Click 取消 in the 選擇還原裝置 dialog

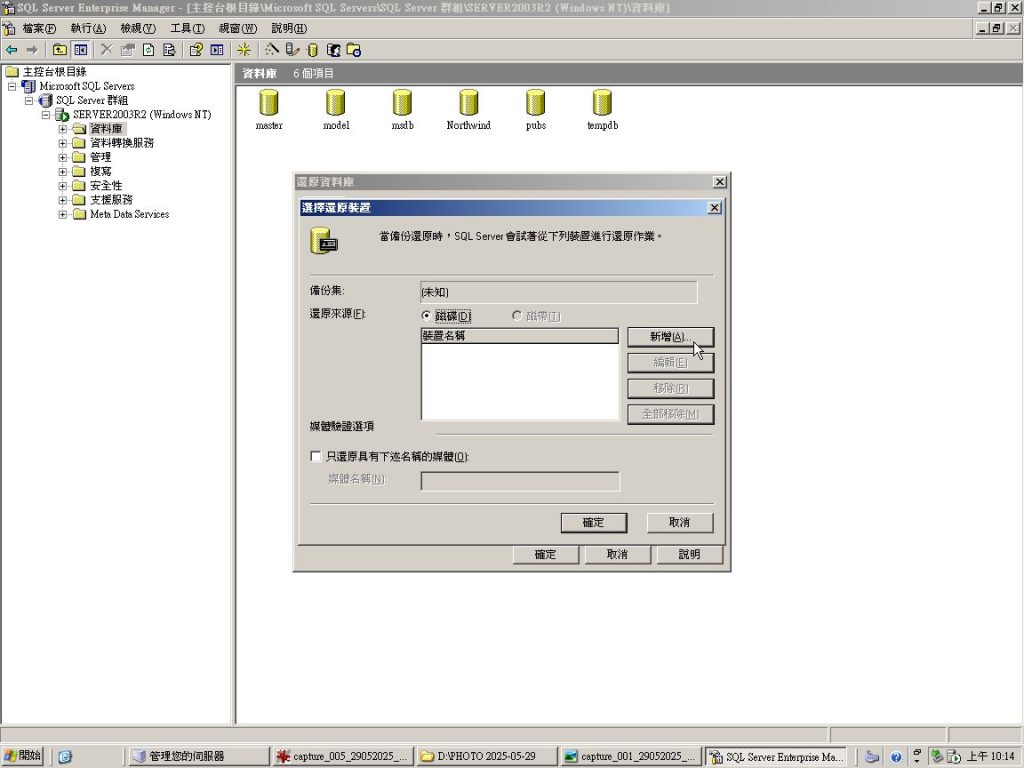coord(679,523)
